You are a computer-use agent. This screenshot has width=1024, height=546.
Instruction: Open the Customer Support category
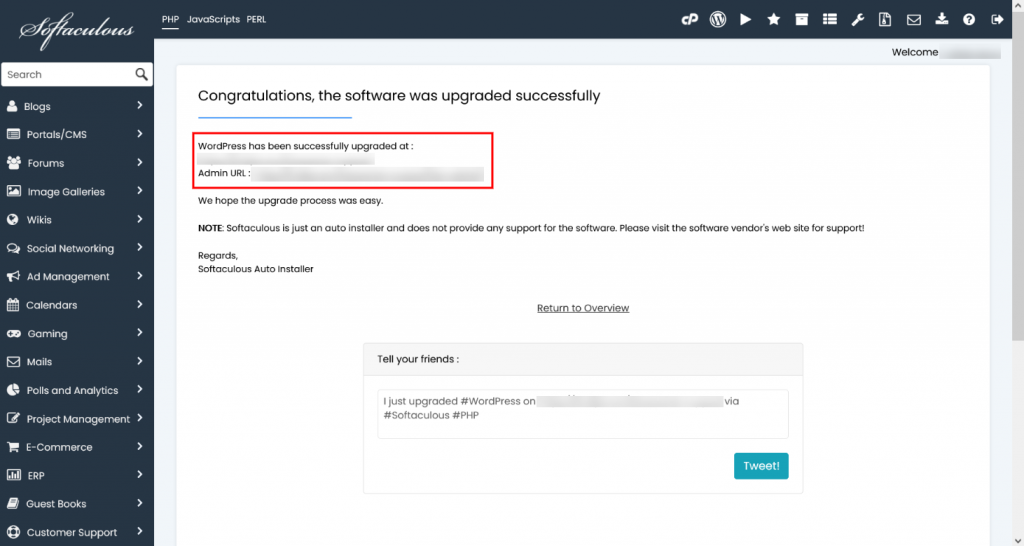(76, 532)
